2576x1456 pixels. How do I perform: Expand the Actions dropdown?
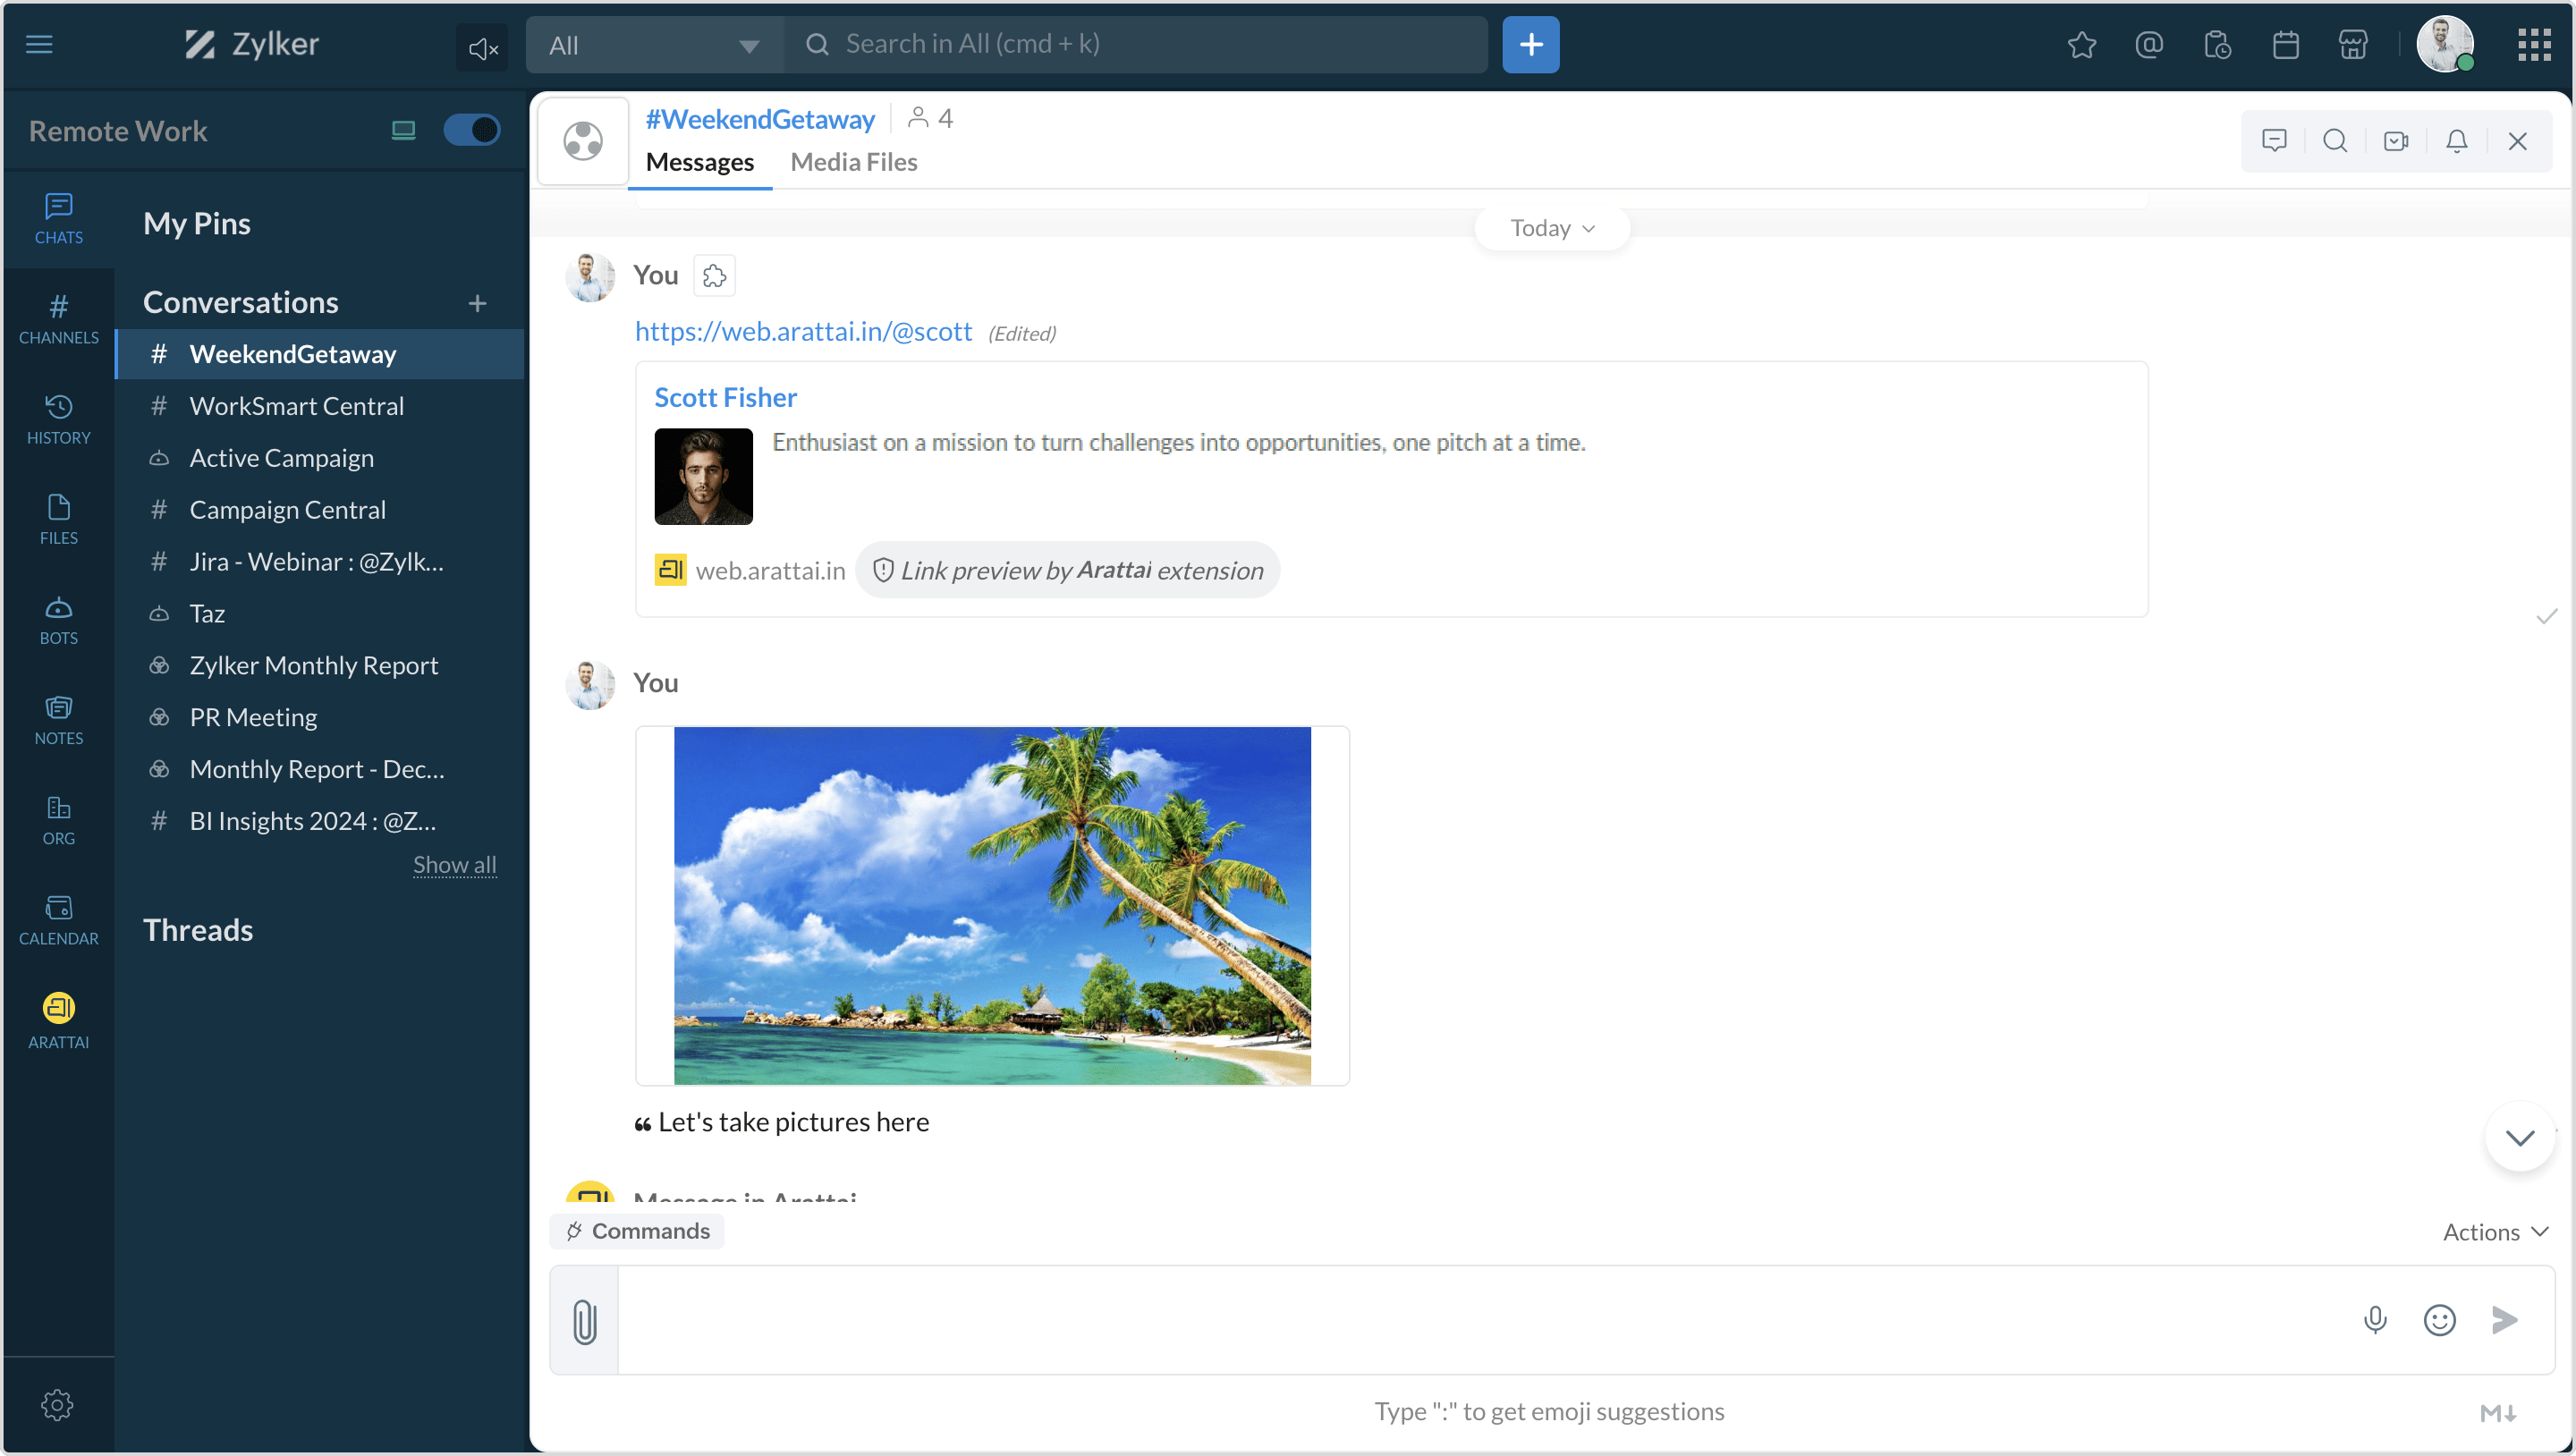pyautogui.click(x=2495, y=1232)
